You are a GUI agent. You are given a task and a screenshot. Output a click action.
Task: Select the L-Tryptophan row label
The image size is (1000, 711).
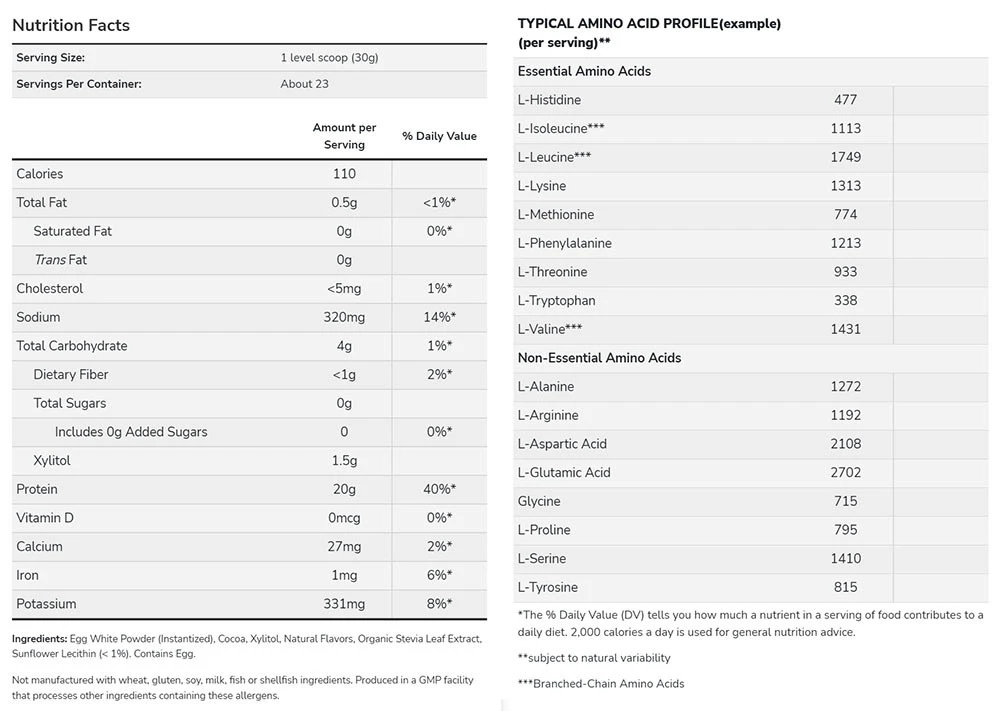pos(556,300)
